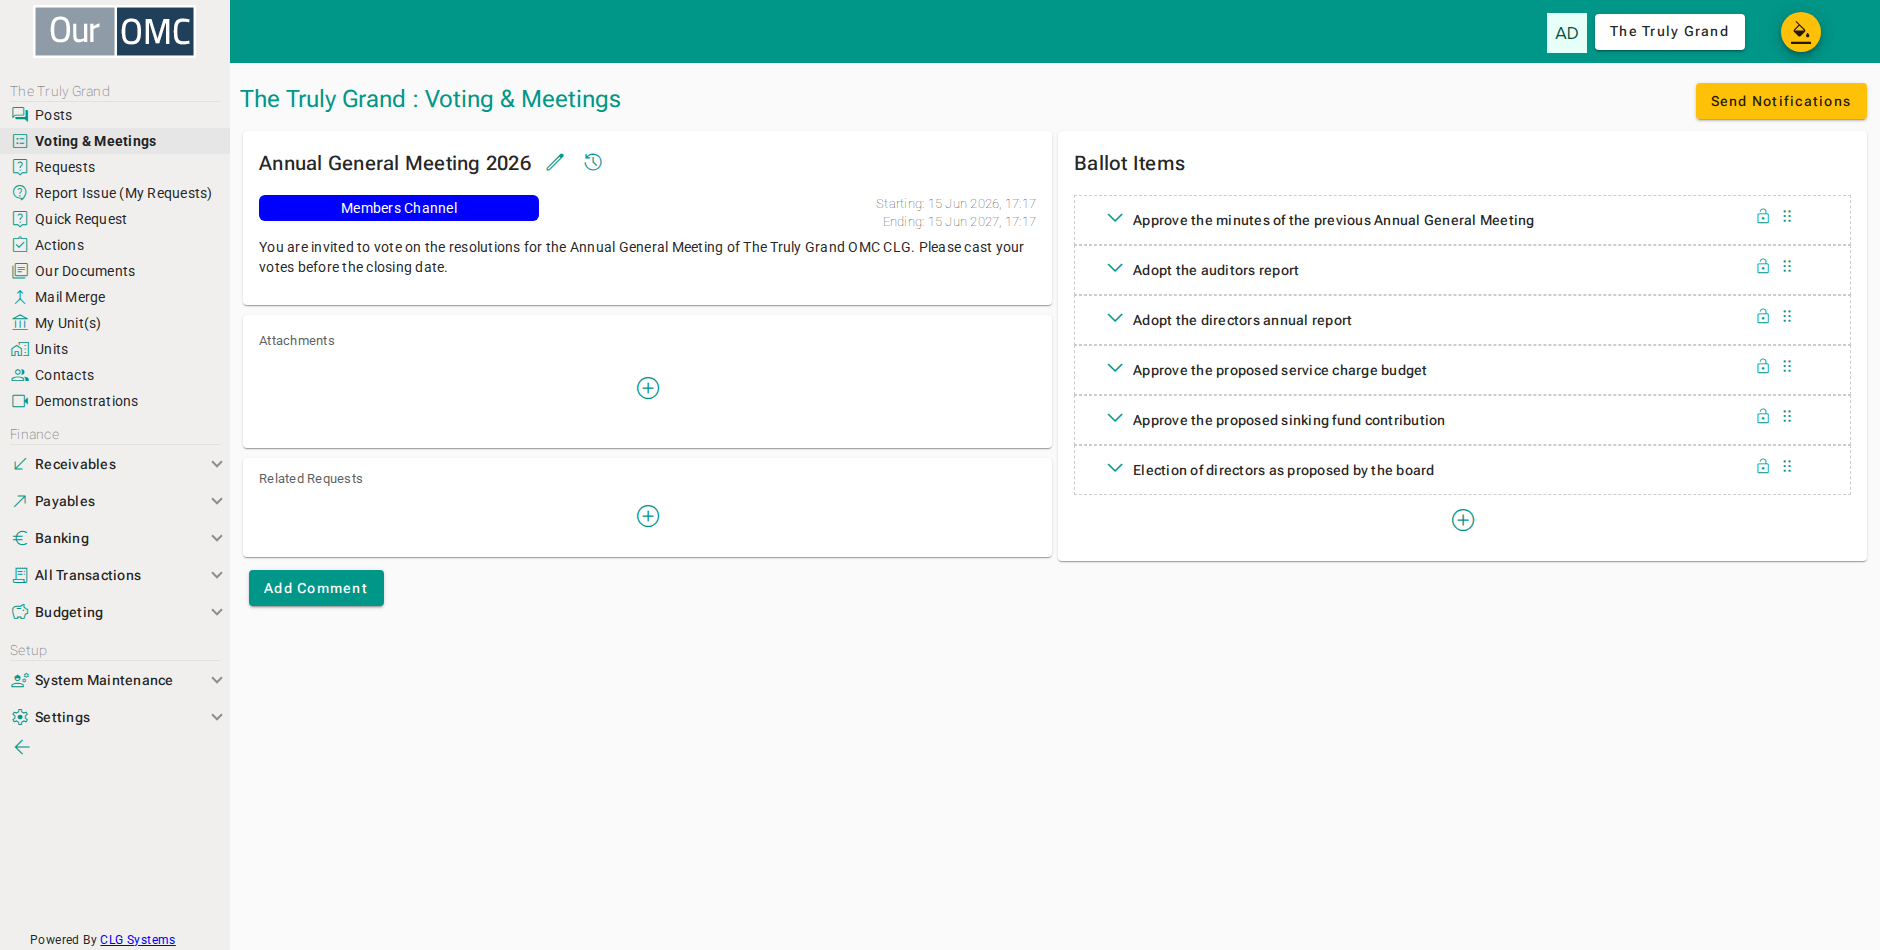
Task: Expand the proposed sinking fund contribution chevron
Action: point(1115,418)
